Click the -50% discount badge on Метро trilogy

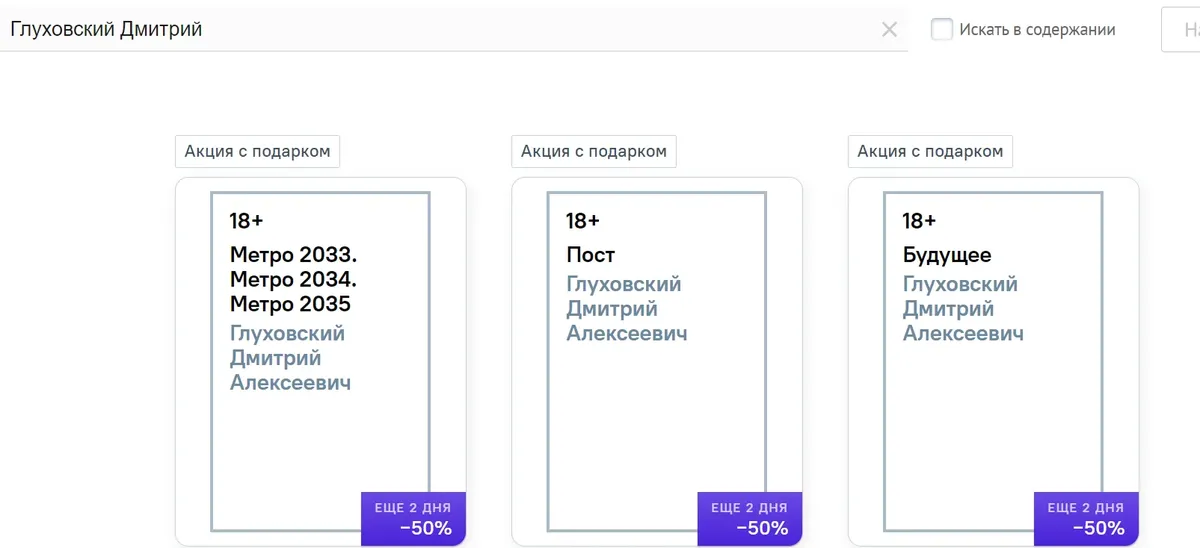coord(413,519)
